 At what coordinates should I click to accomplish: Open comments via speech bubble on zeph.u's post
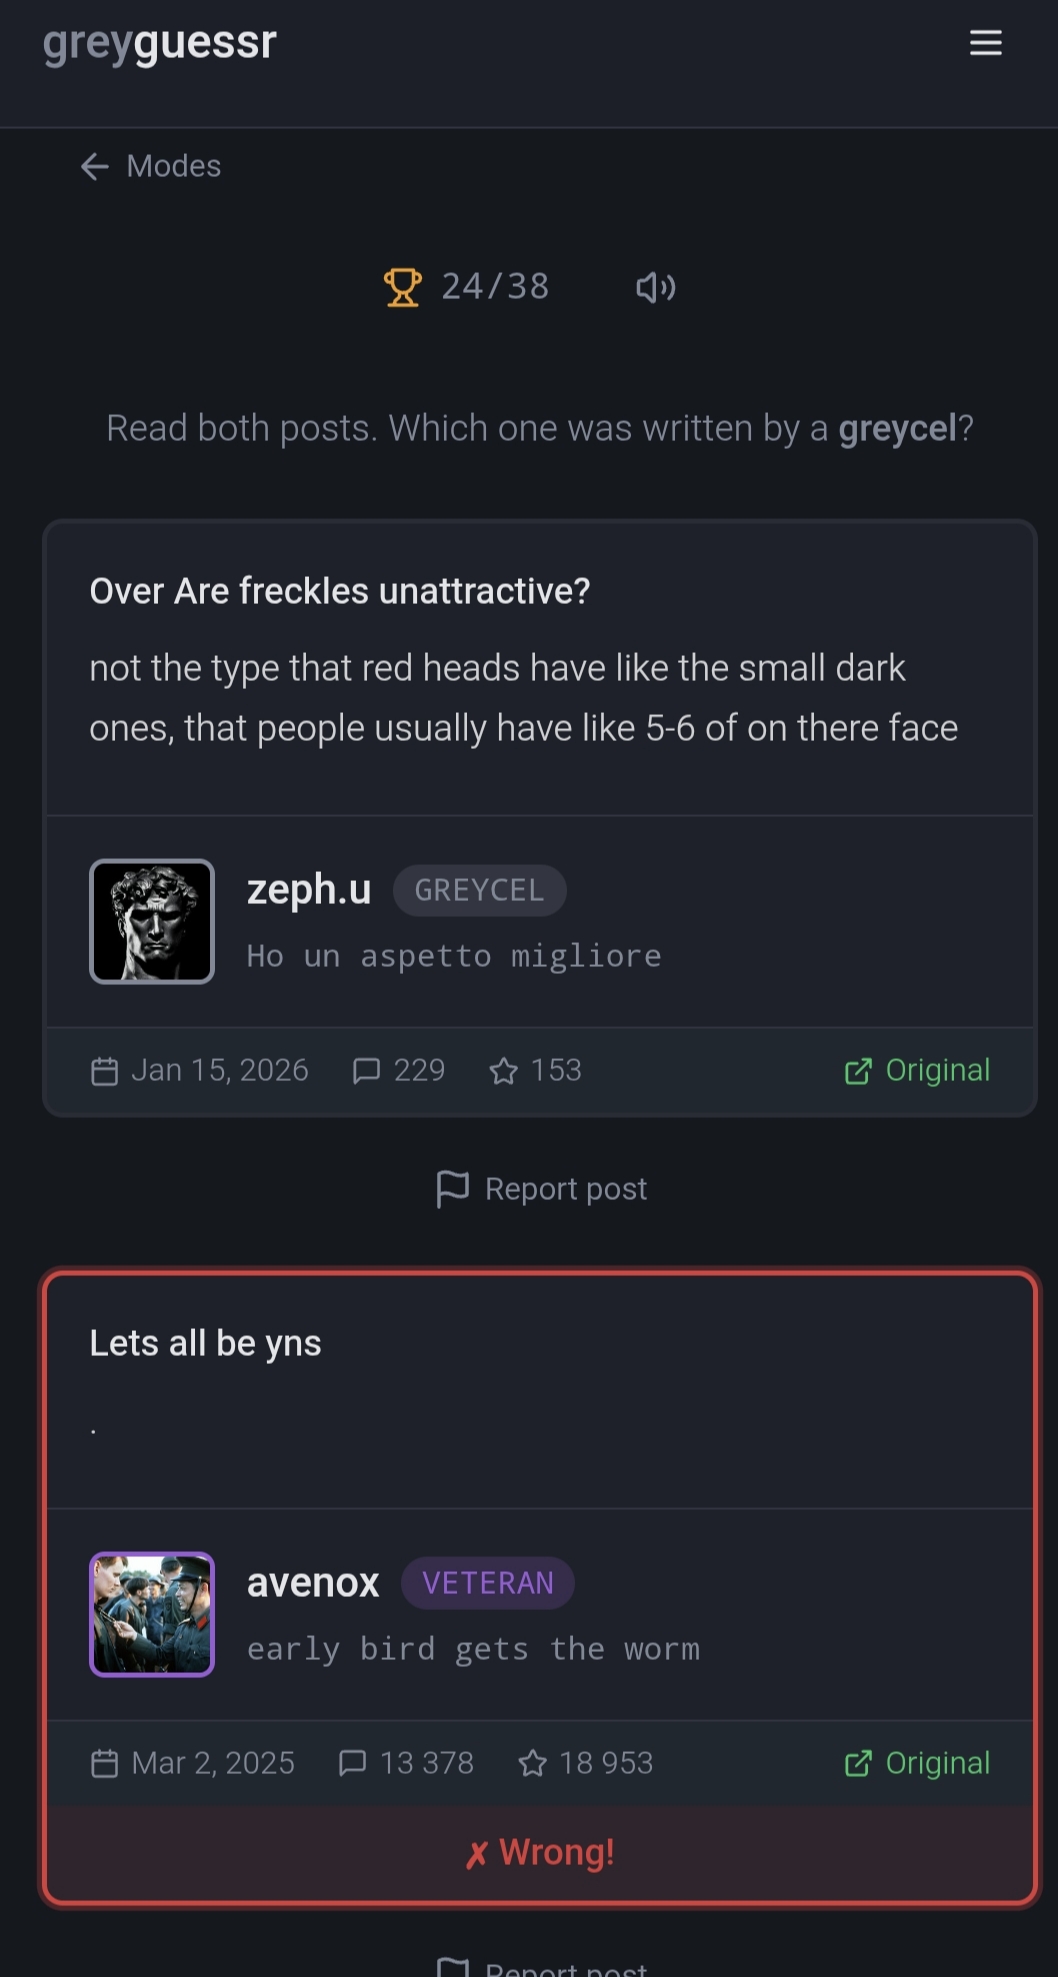click(x=367, y=1069)
